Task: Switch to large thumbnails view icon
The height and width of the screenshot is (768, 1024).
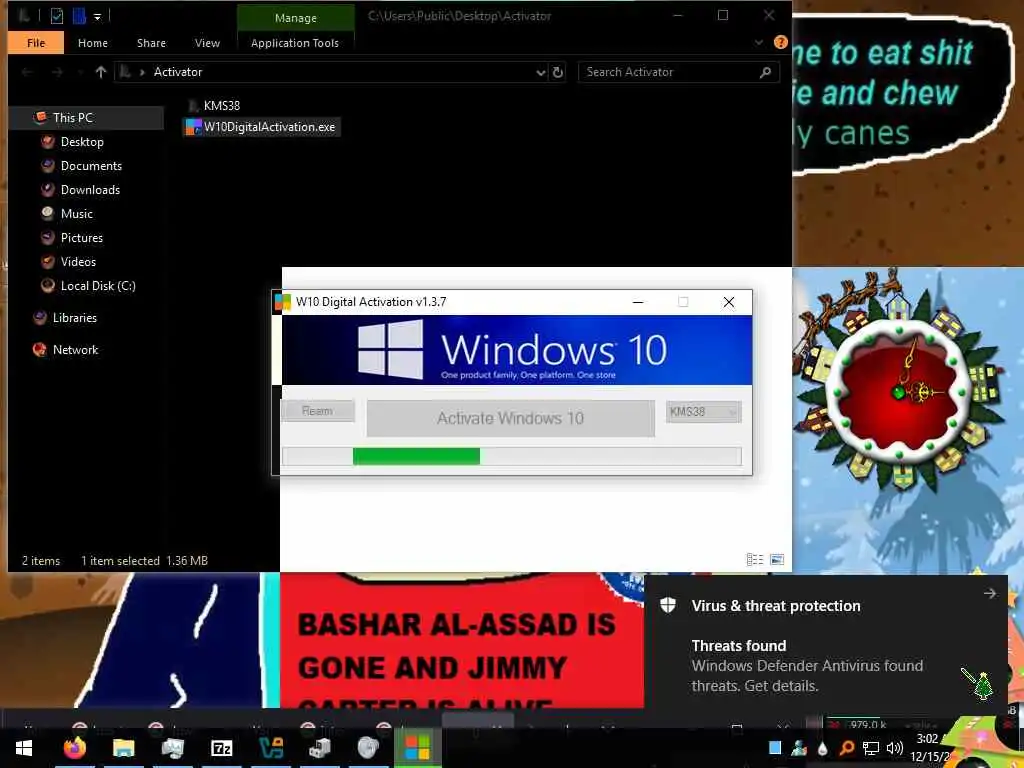Action: pos(776,560)
